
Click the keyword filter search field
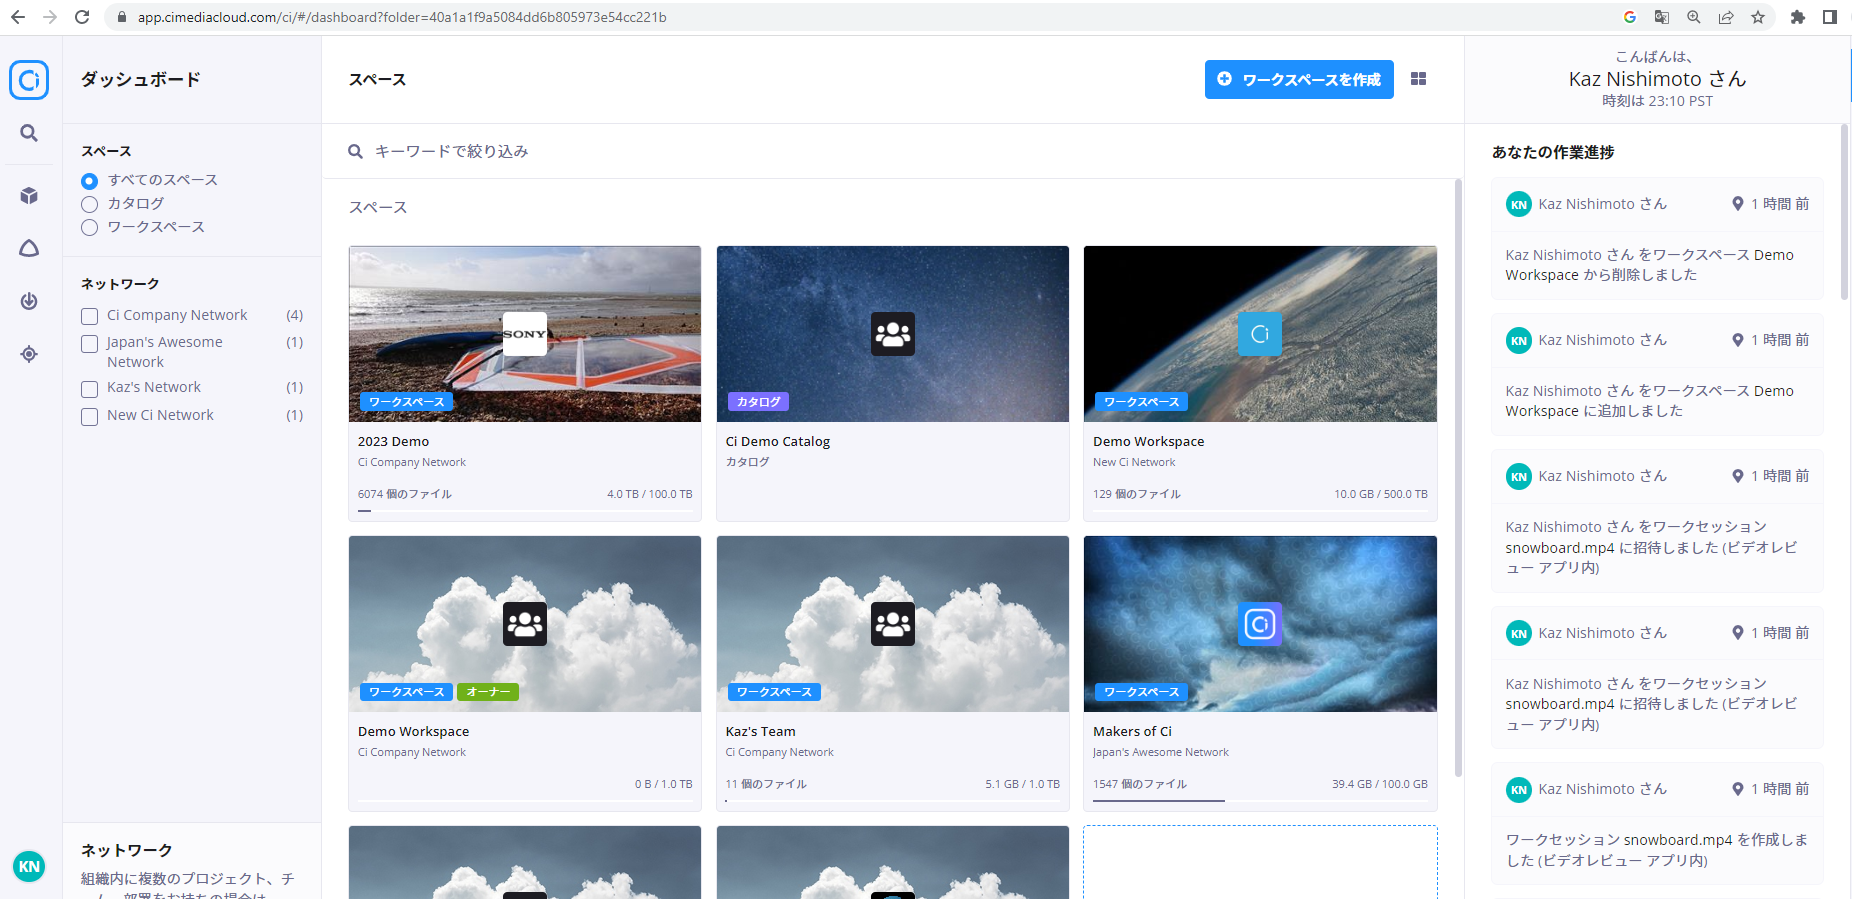tap(893, 151)
